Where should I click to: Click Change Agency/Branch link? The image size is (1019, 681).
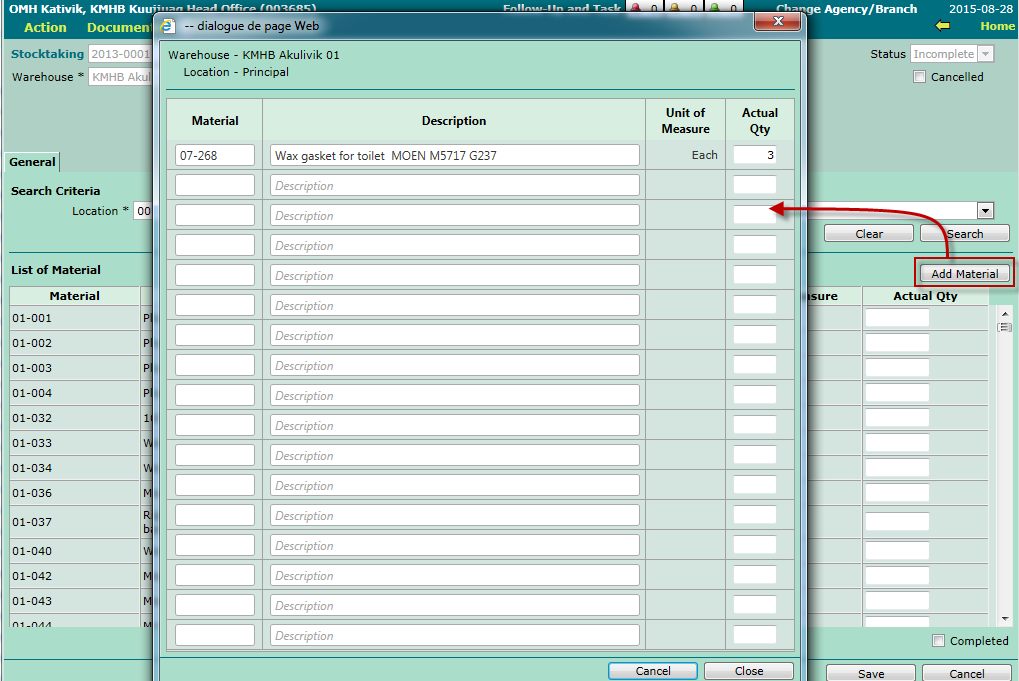click(846, 9)
